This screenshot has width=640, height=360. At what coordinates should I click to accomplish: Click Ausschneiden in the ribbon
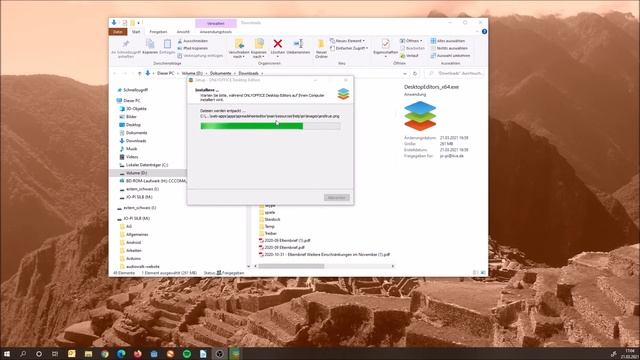(193, 41)
